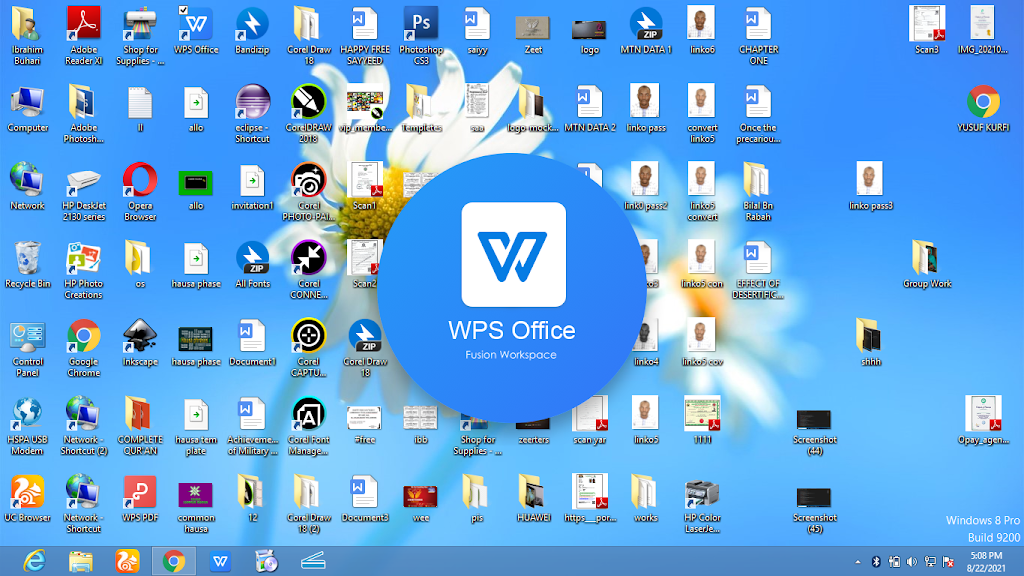Select the WPS PDF shortcut

(x=140, y=492)
